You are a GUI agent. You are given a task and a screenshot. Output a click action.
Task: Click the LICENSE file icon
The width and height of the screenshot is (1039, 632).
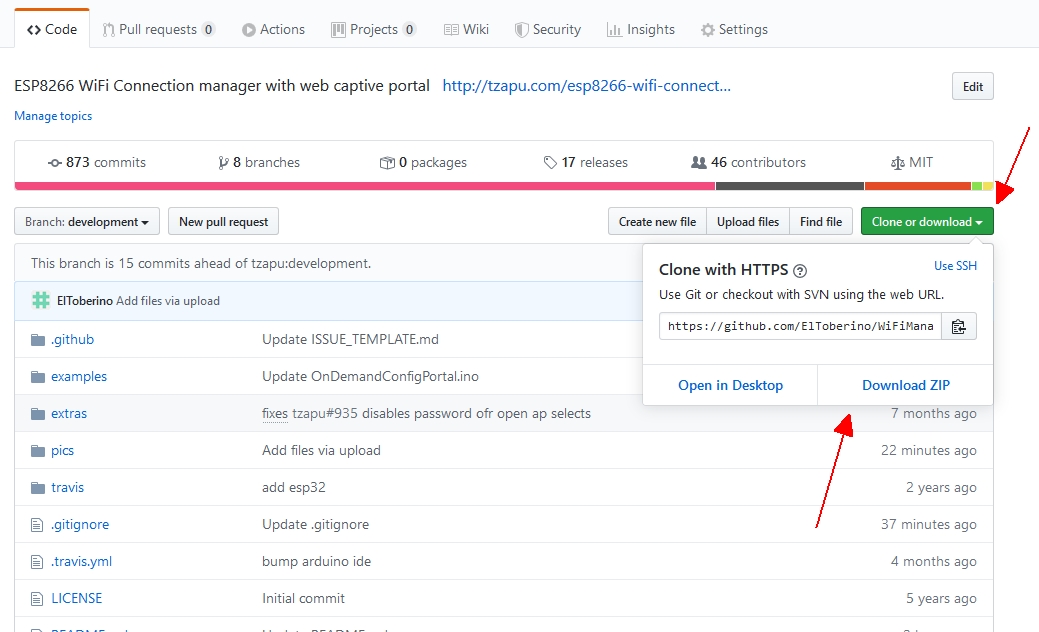coord(36,599)
